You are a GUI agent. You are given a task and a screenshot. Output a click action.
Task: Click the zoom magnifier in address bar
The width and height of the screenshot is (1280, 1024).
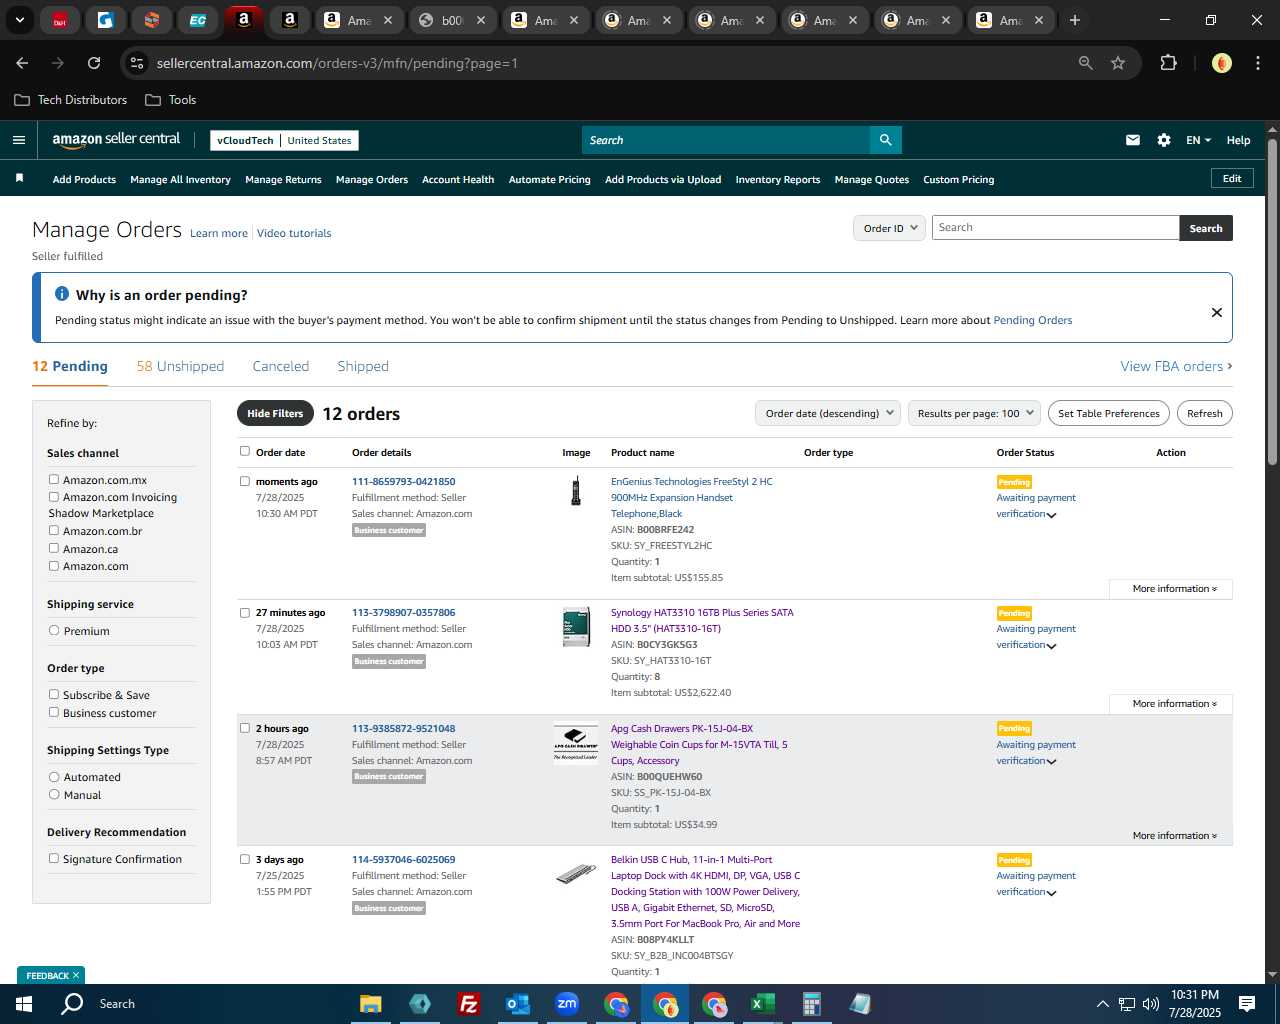click(1086, 63)
